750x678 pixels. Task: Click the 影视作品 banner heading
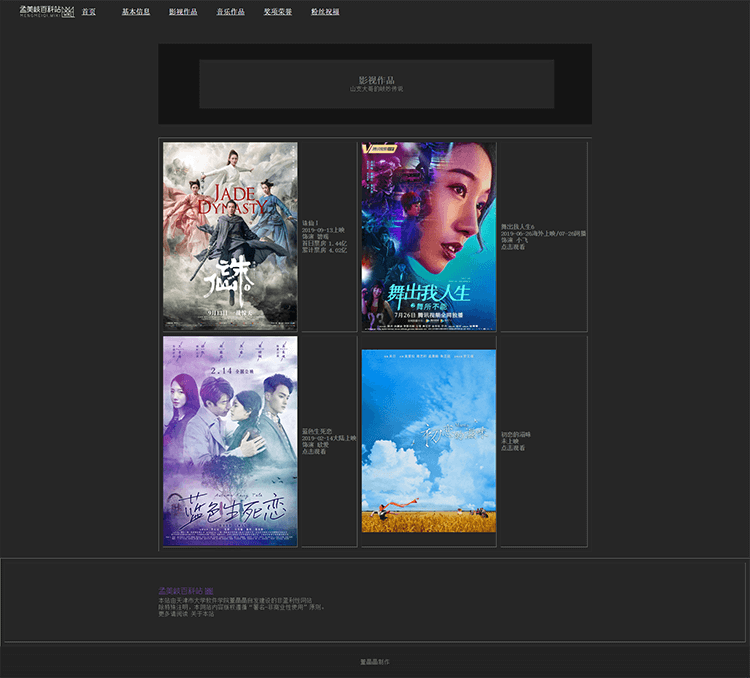click(x=376, y=80)
